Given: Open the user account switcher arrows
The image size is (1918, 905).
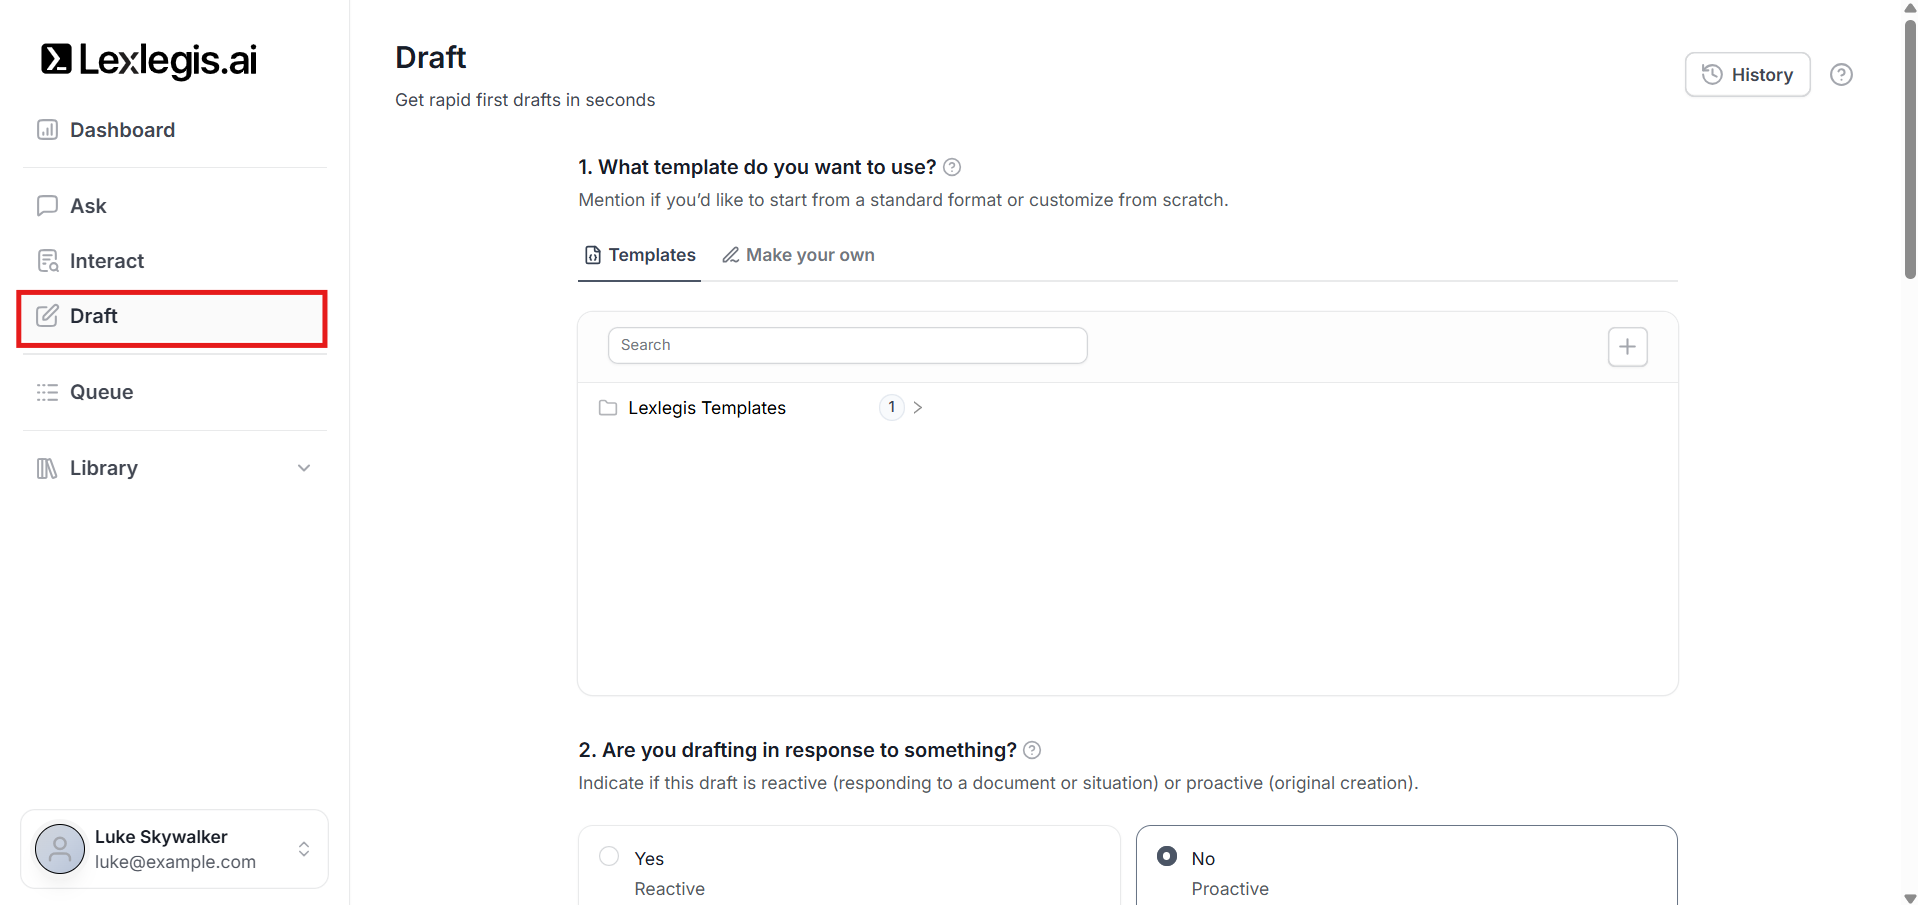Looking at the screenshot, I should [304, 849].
